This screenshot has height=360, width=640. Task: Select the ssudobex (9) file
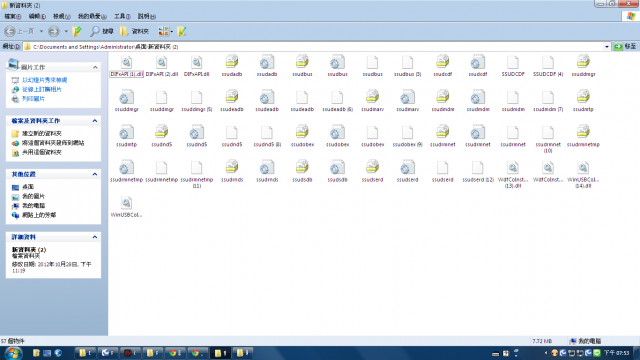point(407,136)
